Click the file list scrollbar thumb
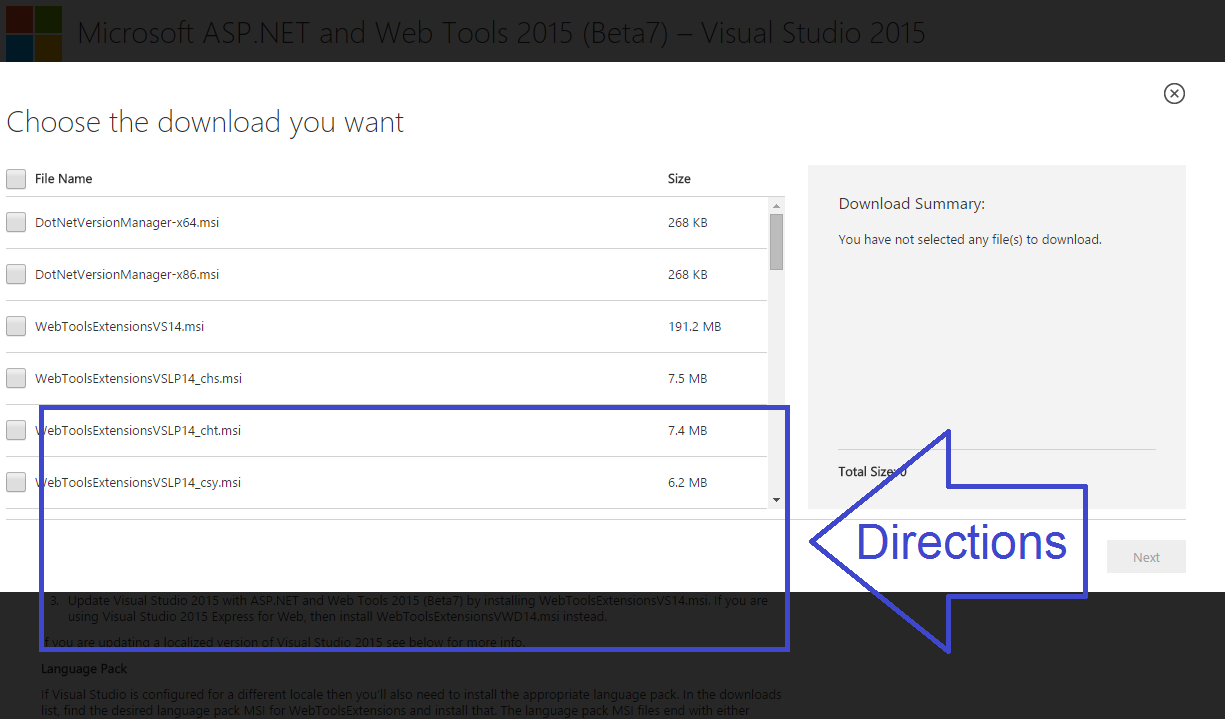 [x=776, y=242]
